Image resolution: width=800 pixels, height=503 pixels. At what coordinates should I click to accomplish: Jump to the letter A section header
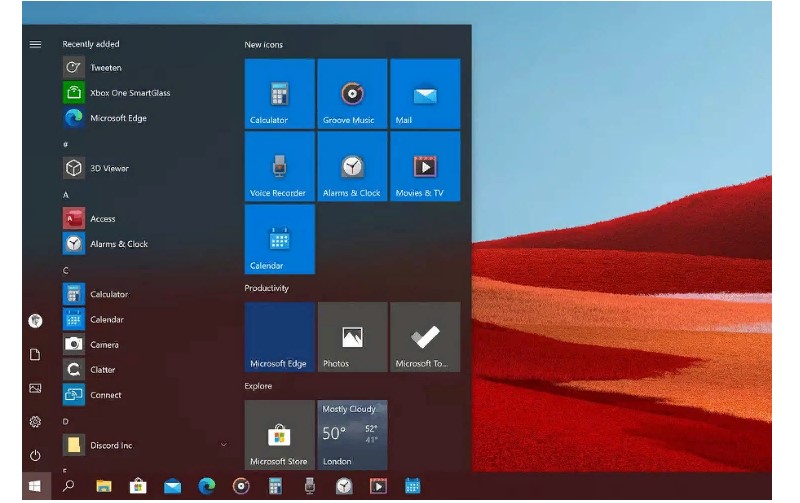pyautogui.click(x=66, y=194)
